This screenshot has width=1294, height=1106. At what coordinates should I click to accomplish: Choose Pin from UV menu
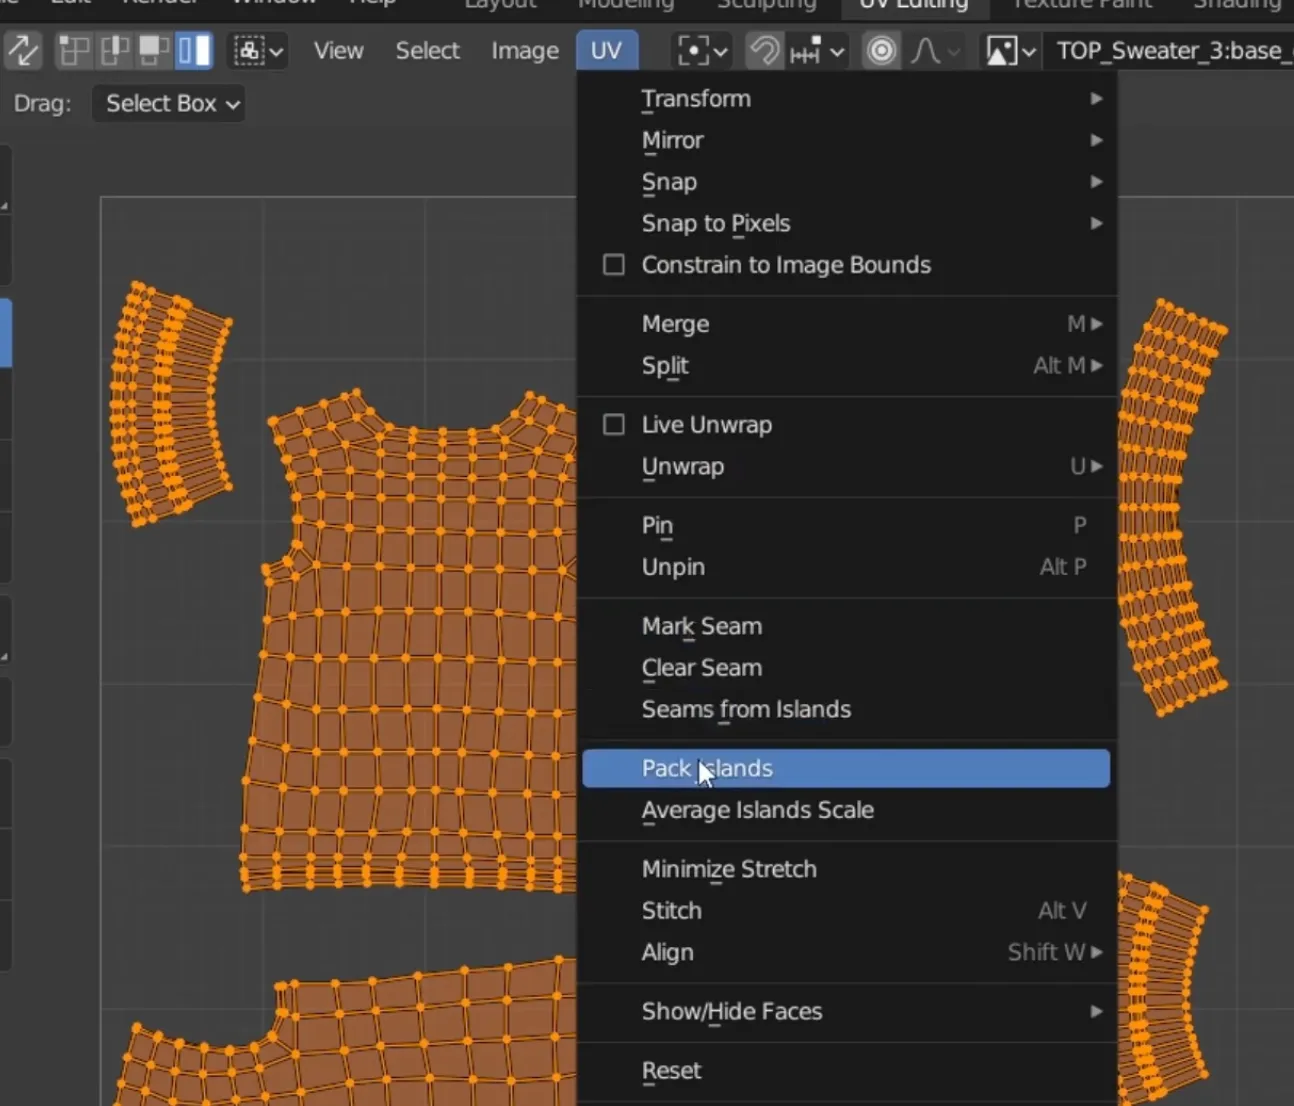coord(846,526)
